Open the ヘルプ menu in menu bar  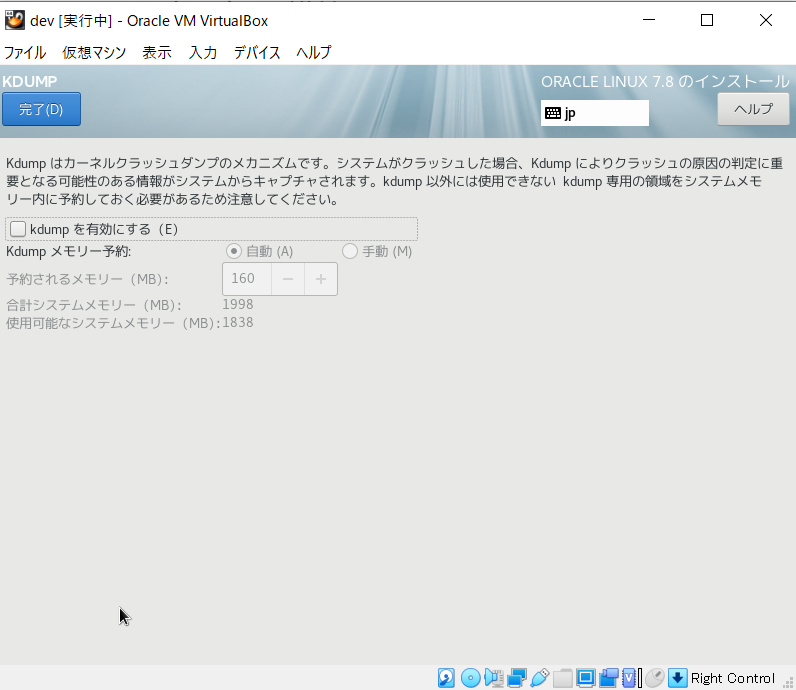314,52
